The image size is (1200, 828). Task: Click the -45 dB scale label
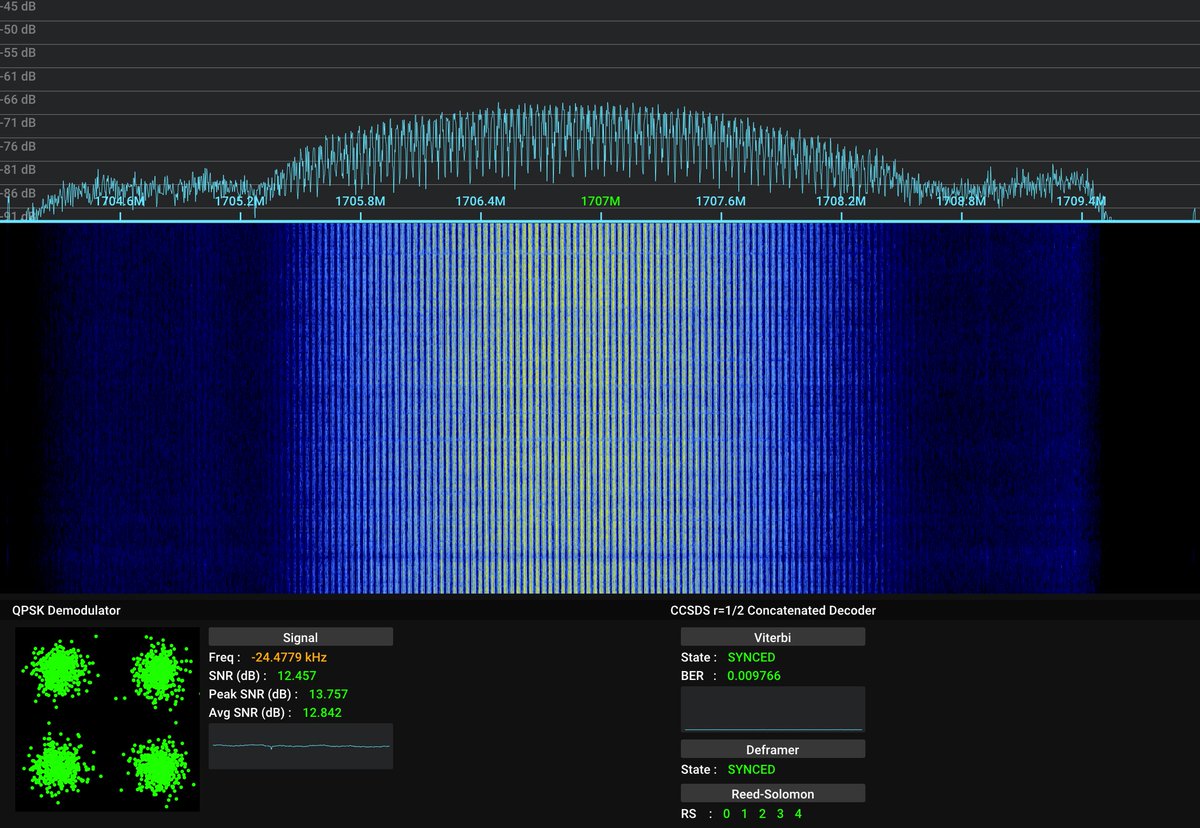point(18,6)
